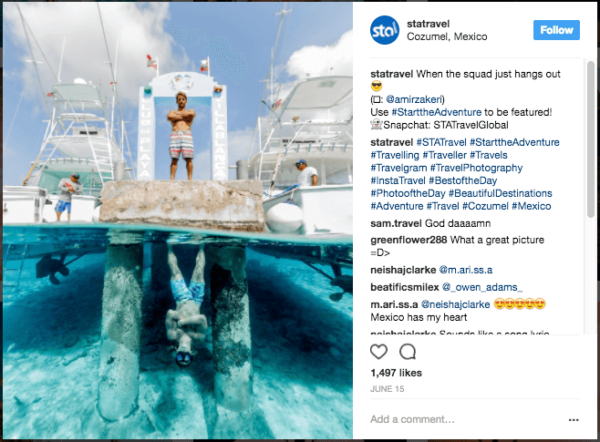Click the @amirzakeri photo credit mention
This screenshot has height=442, width=600.
coord(417,100)
